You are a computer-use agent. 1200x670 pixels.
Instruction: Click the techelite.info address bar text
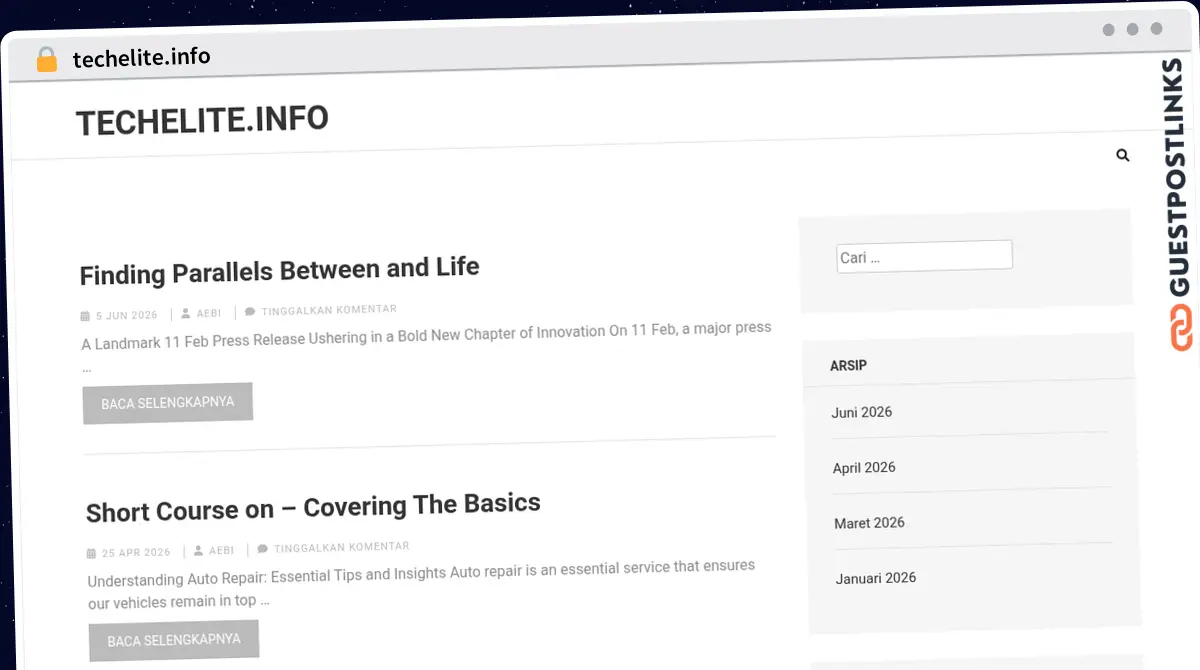(142, 58)
